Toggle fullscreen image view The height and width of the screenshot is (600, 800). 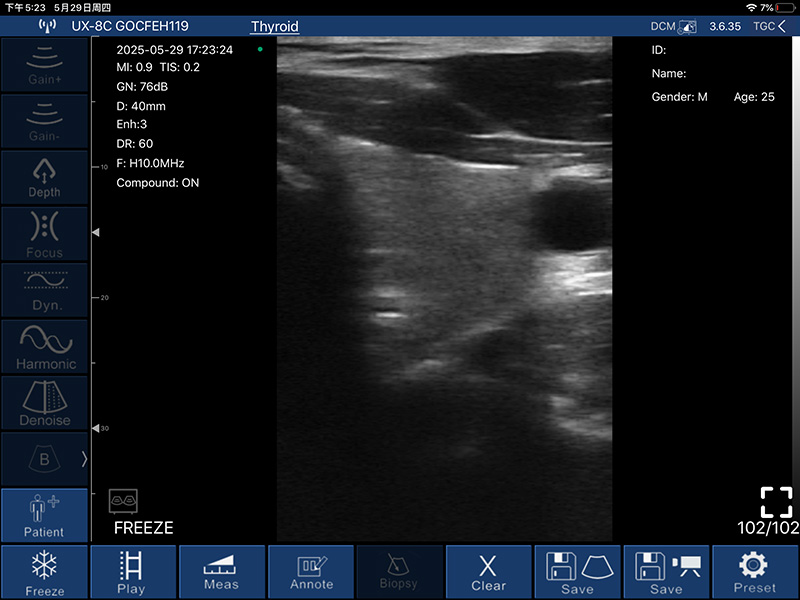776,502
